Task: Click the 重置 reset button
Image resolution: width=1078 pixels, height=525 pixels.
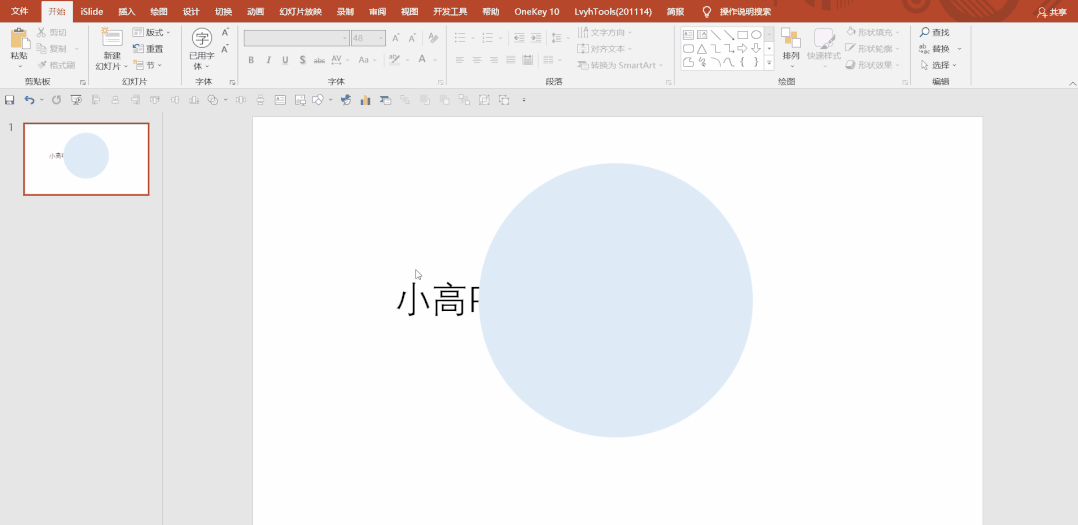Action: [x=148, y=49]
